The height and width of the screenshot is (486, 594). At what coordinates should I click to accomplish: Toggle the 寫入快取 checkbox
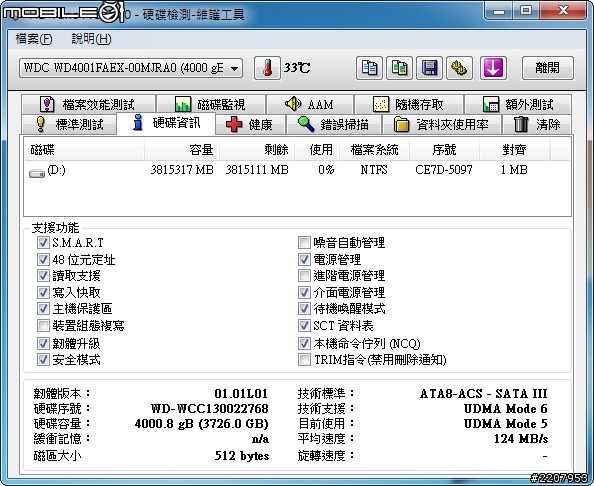point(43,292)
